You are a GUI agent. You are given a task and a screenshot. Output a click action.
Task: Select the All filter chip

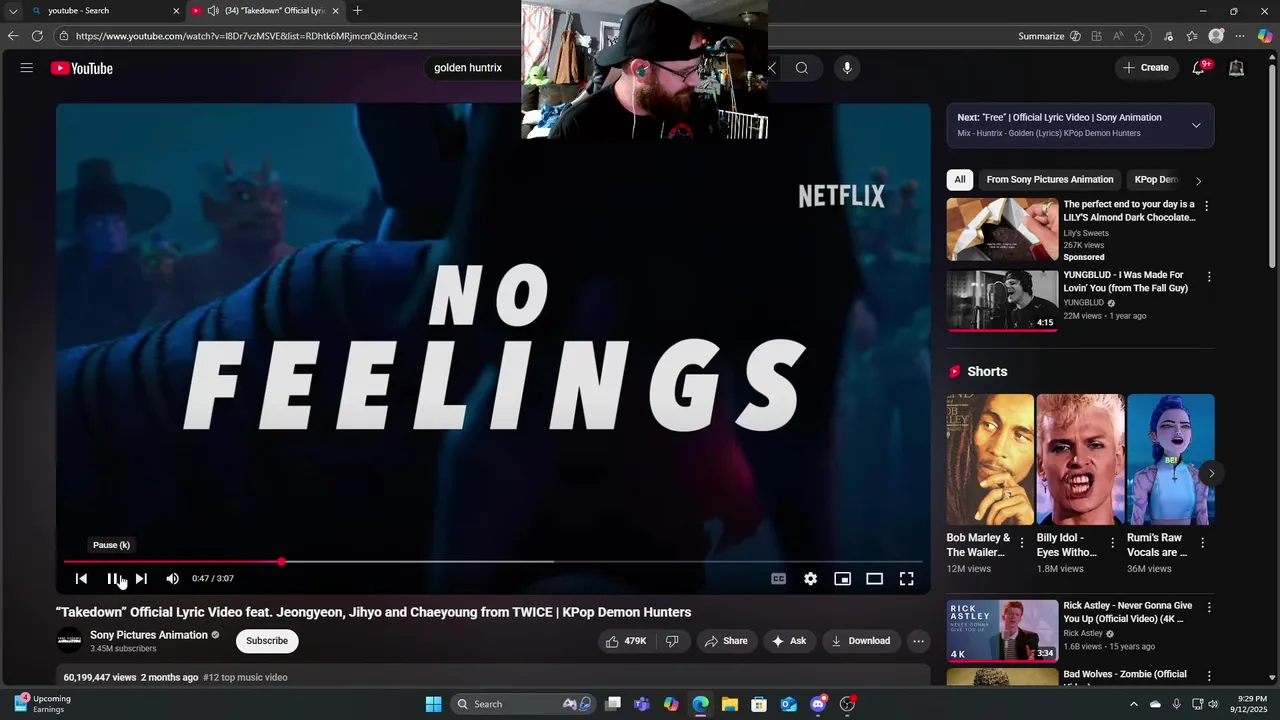(x=960, y=180)
